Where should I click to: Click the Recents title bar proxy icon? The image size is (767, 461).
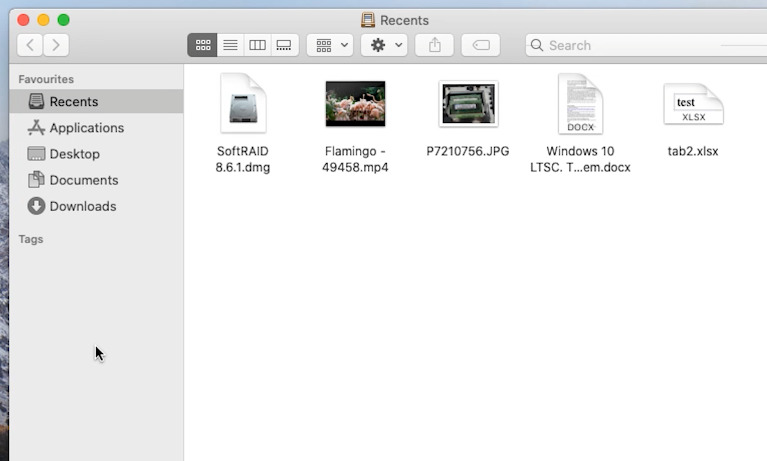pos(368,20)
